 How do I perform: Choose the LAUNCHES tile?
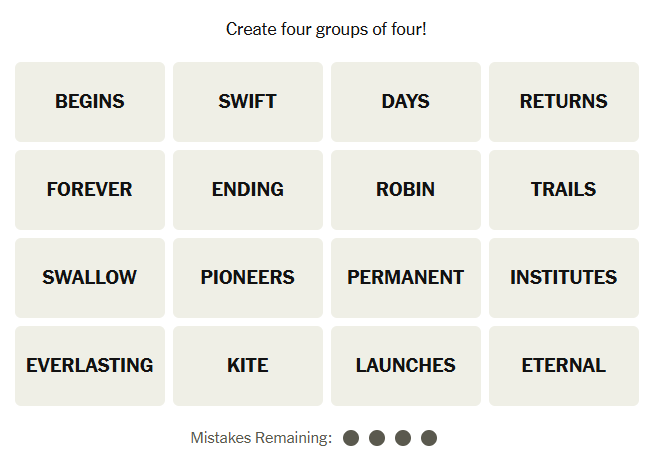(406, 366)
